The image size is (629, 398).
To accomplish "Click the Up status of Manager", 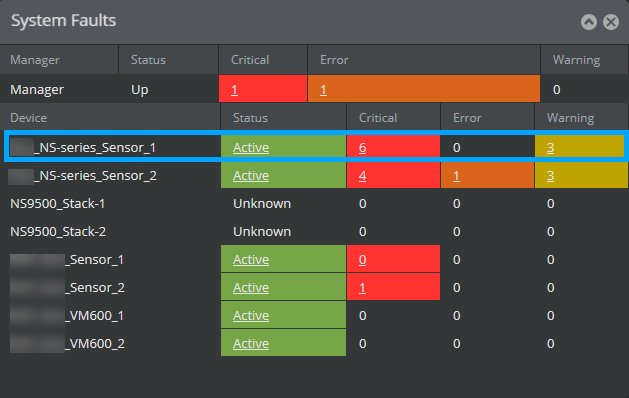I will point(140,89).
